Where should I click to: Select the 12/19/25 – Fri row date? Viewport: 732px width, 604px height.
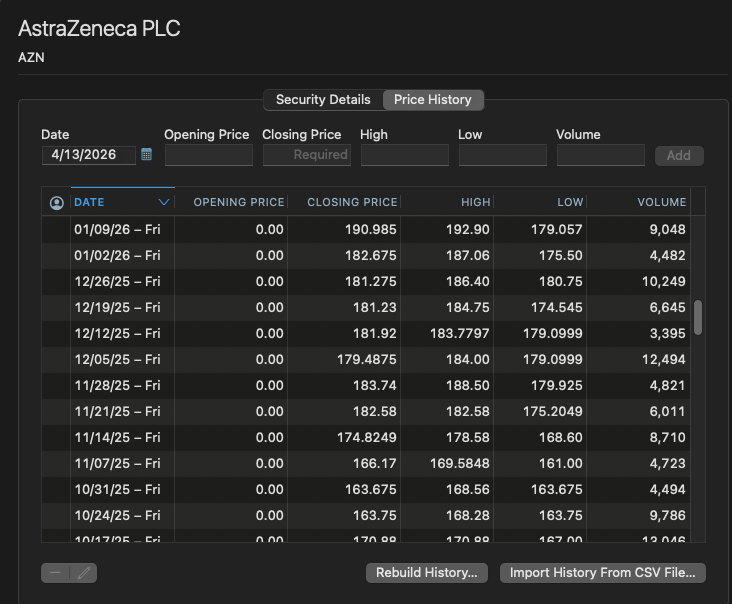point(117,308)
